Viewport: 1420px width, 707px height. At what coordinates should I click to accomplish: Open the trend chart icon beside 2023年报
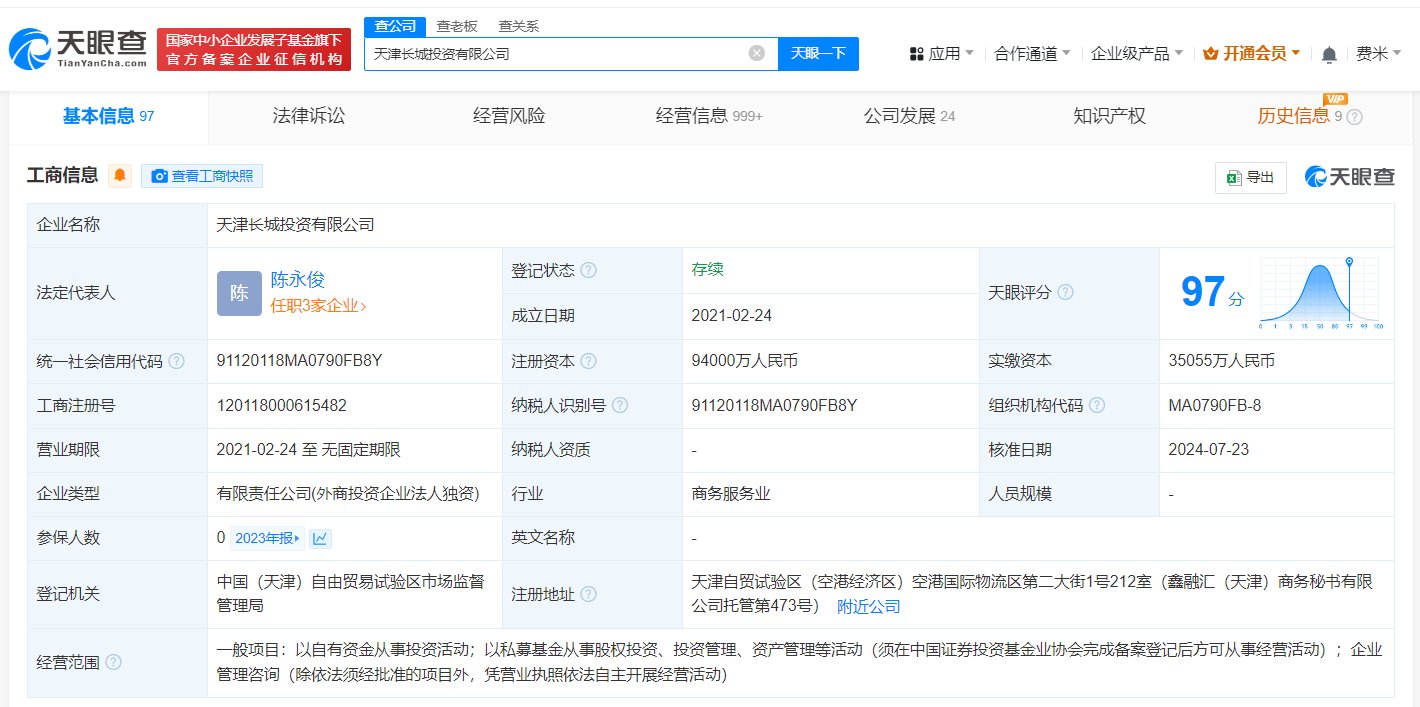pos(320,539)
